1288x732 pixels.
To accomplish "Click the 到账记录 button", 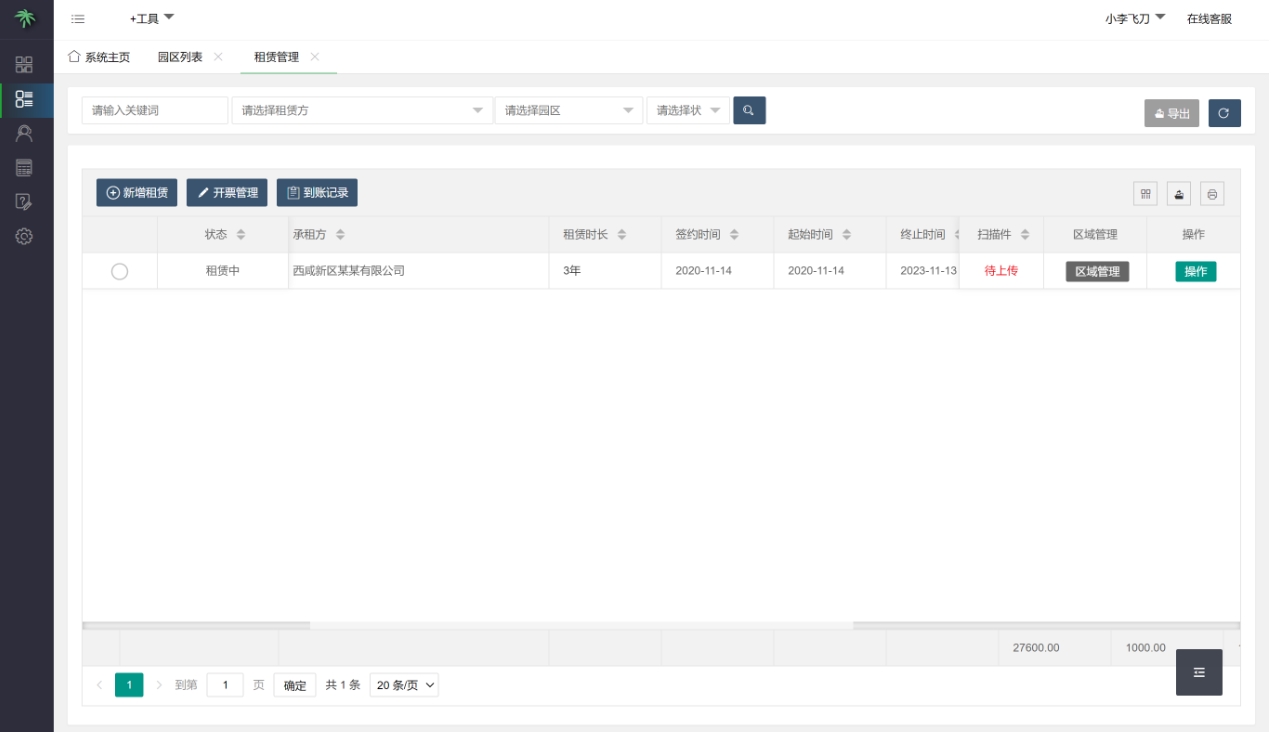I will pos(317,193).
